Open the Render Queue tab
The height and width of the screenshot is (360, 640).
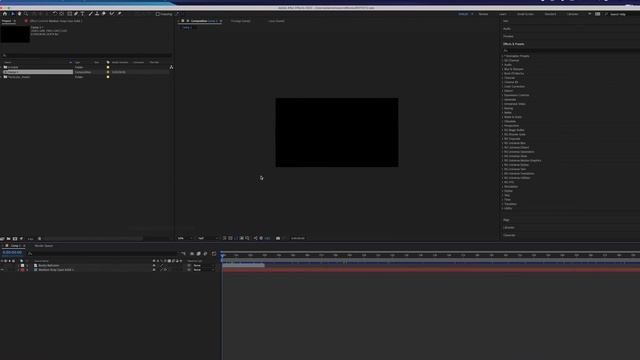coord(44,246)
